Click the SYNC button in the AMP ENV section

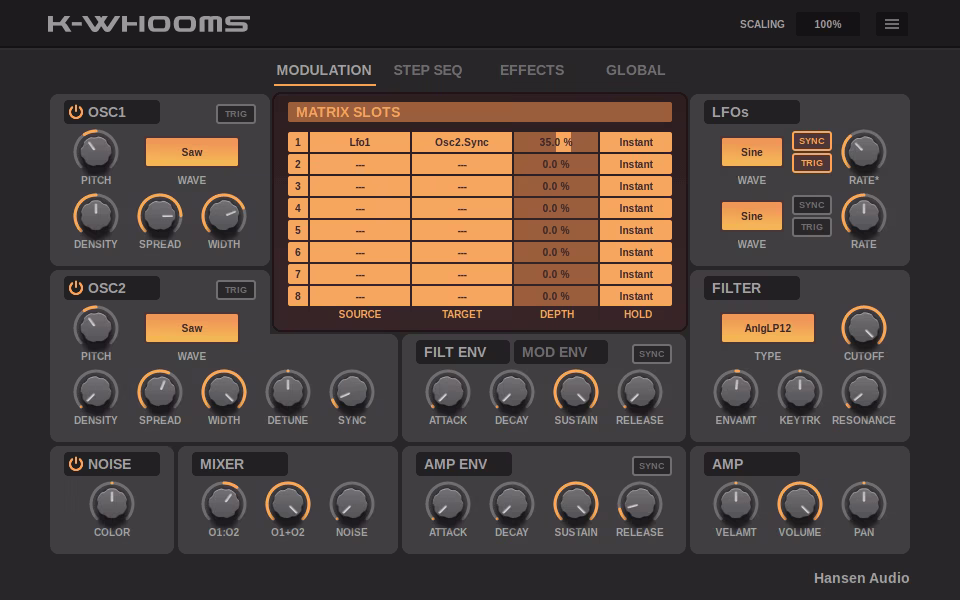tap(651, 465)
